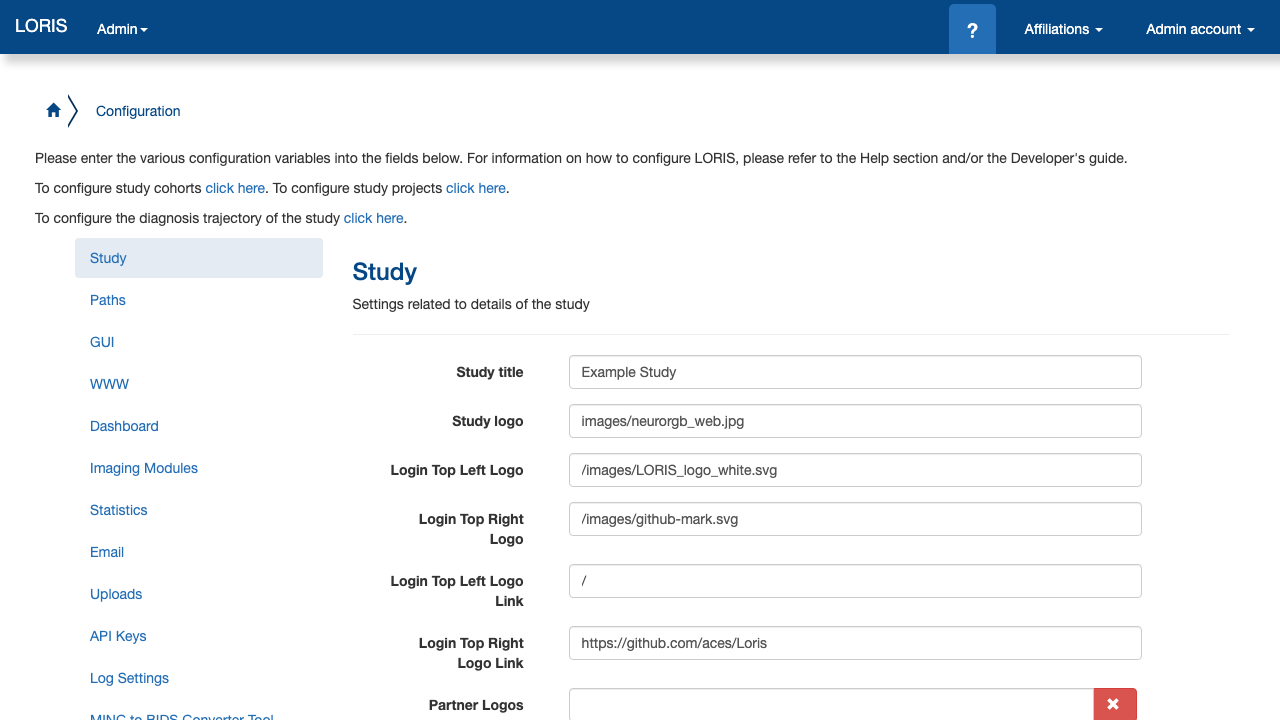Edit the Login Top Right Logo Link field

(x=855, y=643)
